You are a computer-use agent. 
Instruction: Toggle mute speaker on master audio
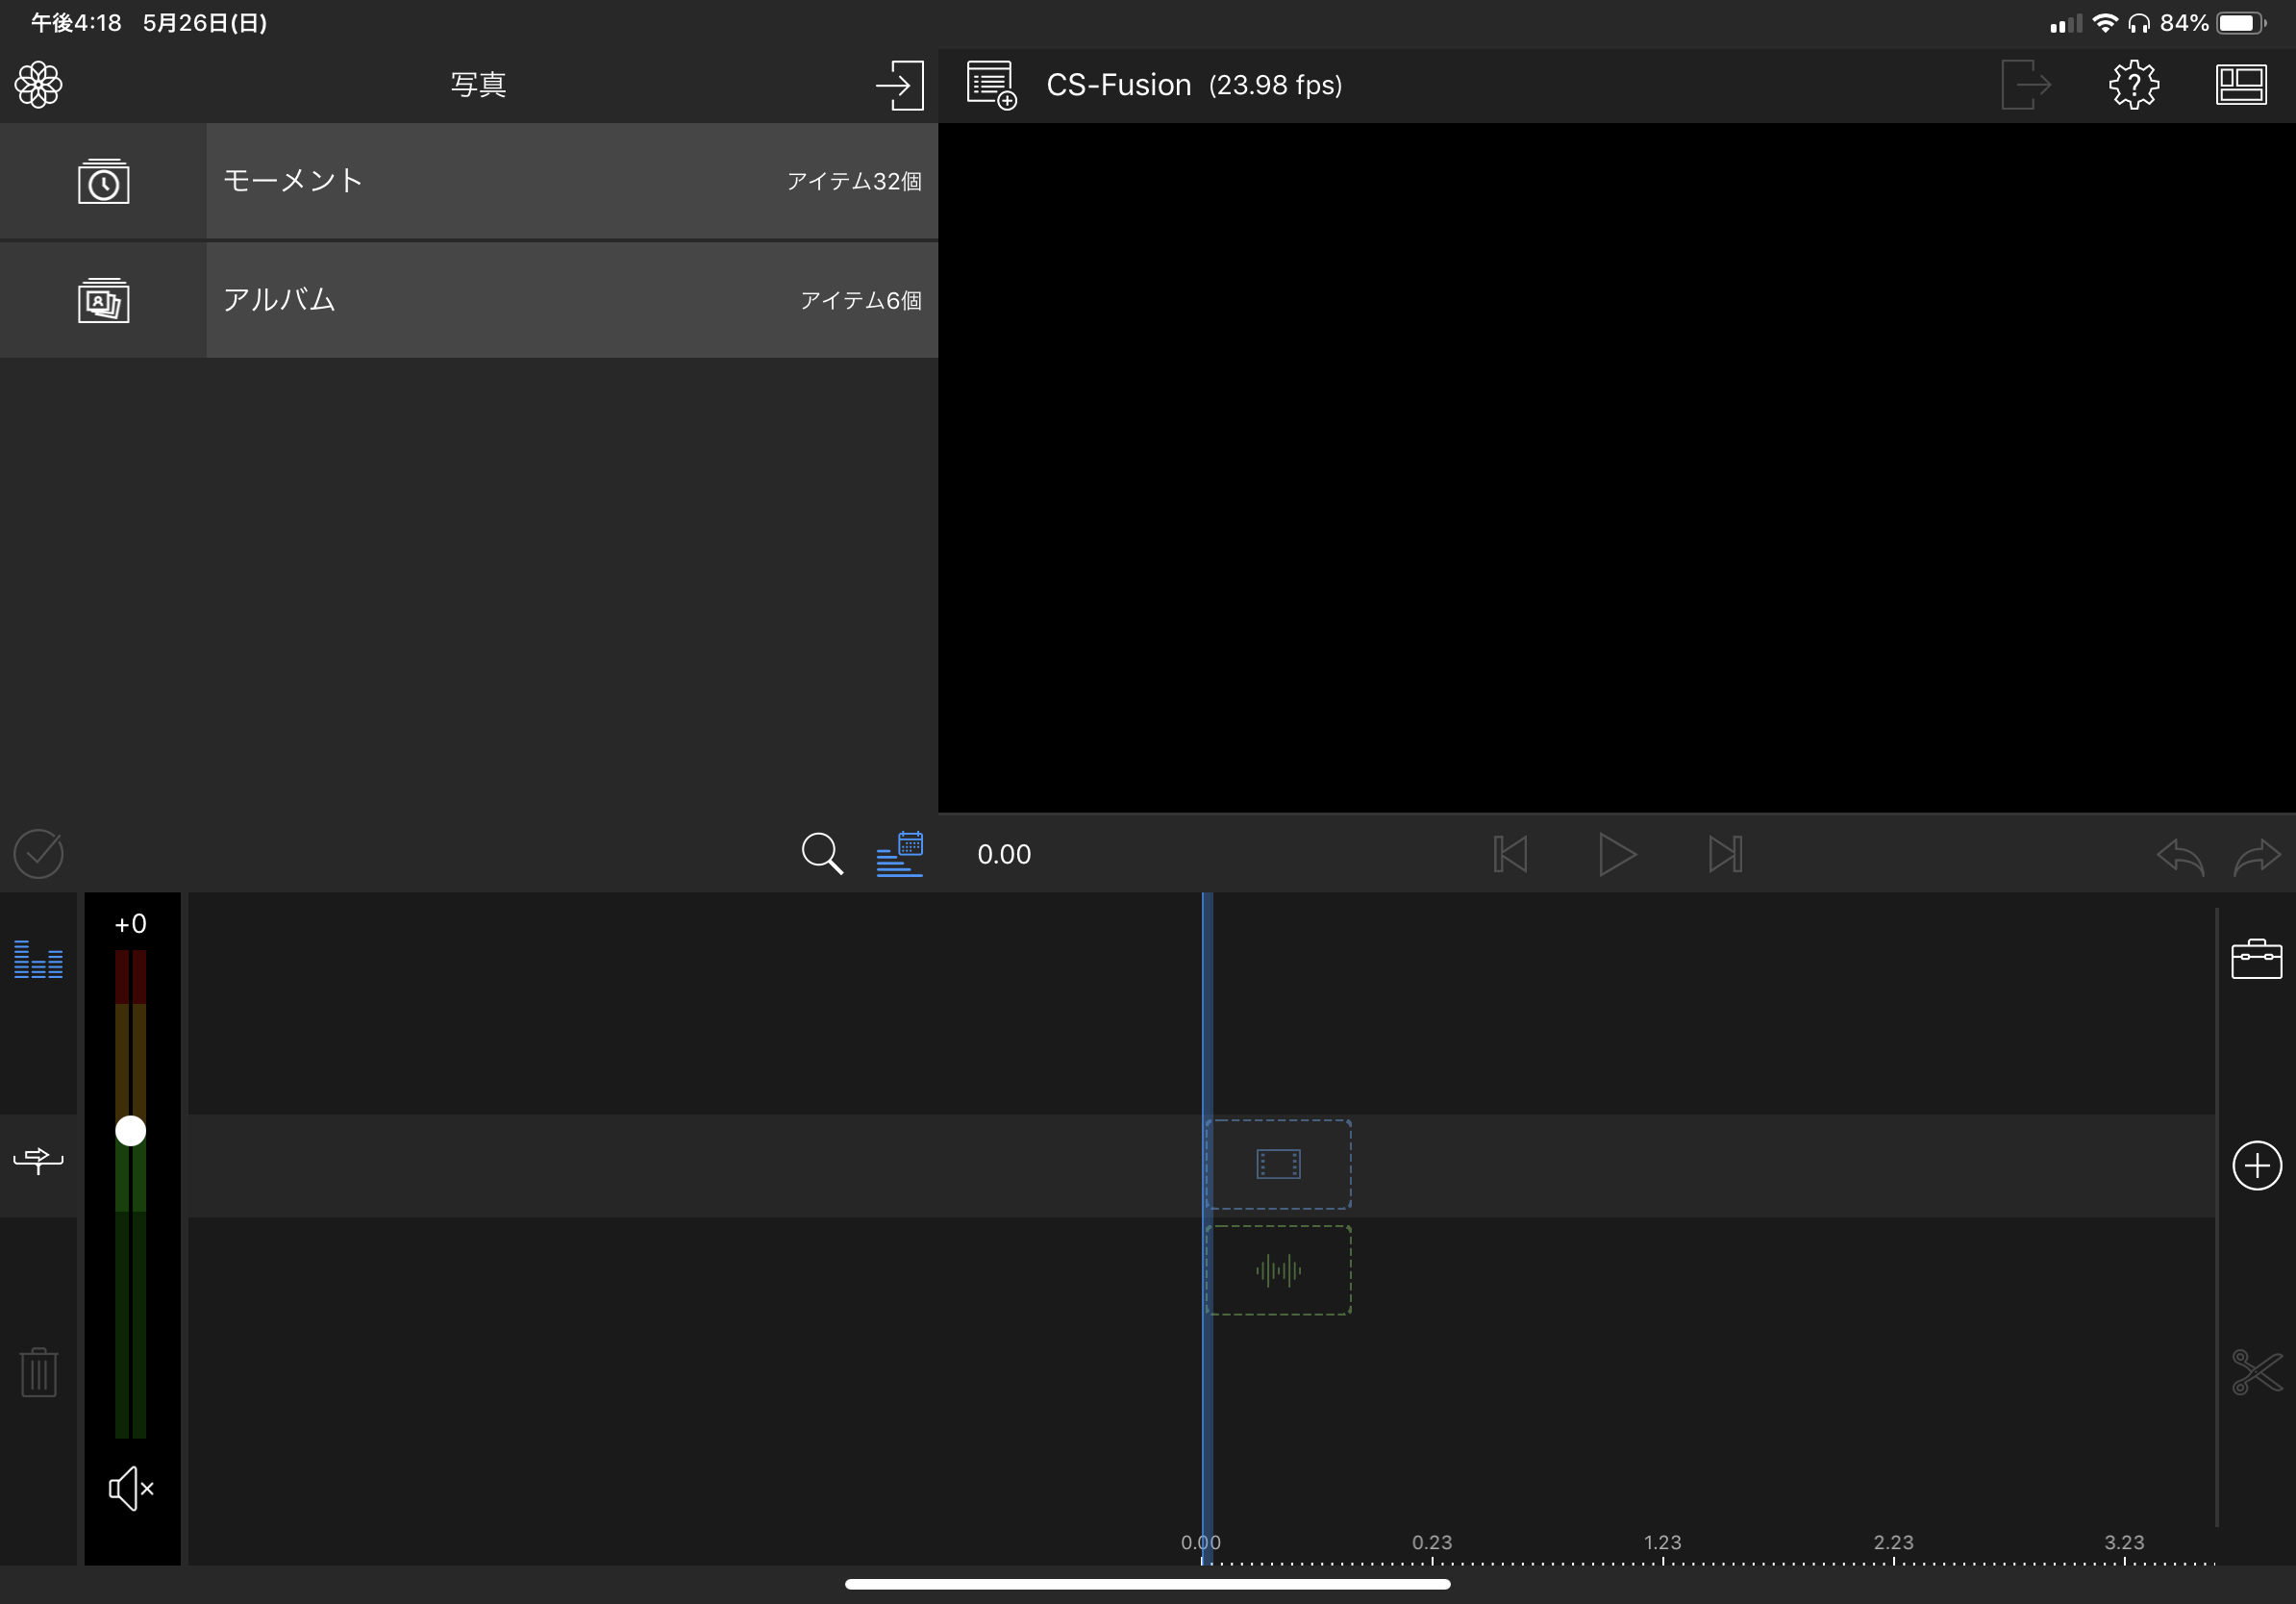[131, 1489]
